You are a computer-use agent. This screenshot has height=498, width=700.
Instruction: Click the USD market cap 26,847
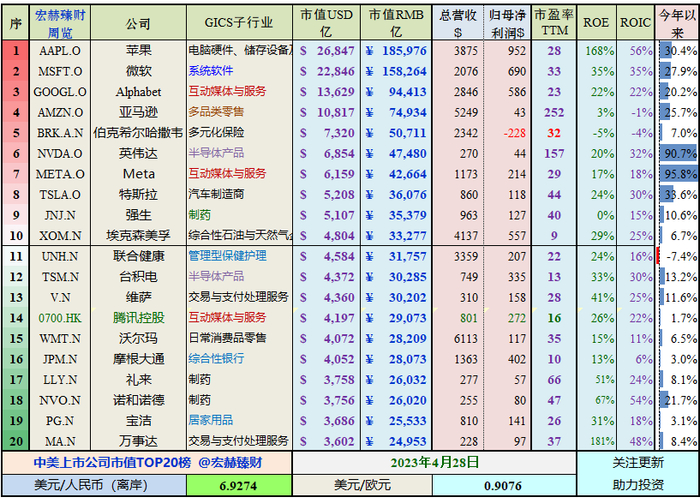tap(336, 51)
